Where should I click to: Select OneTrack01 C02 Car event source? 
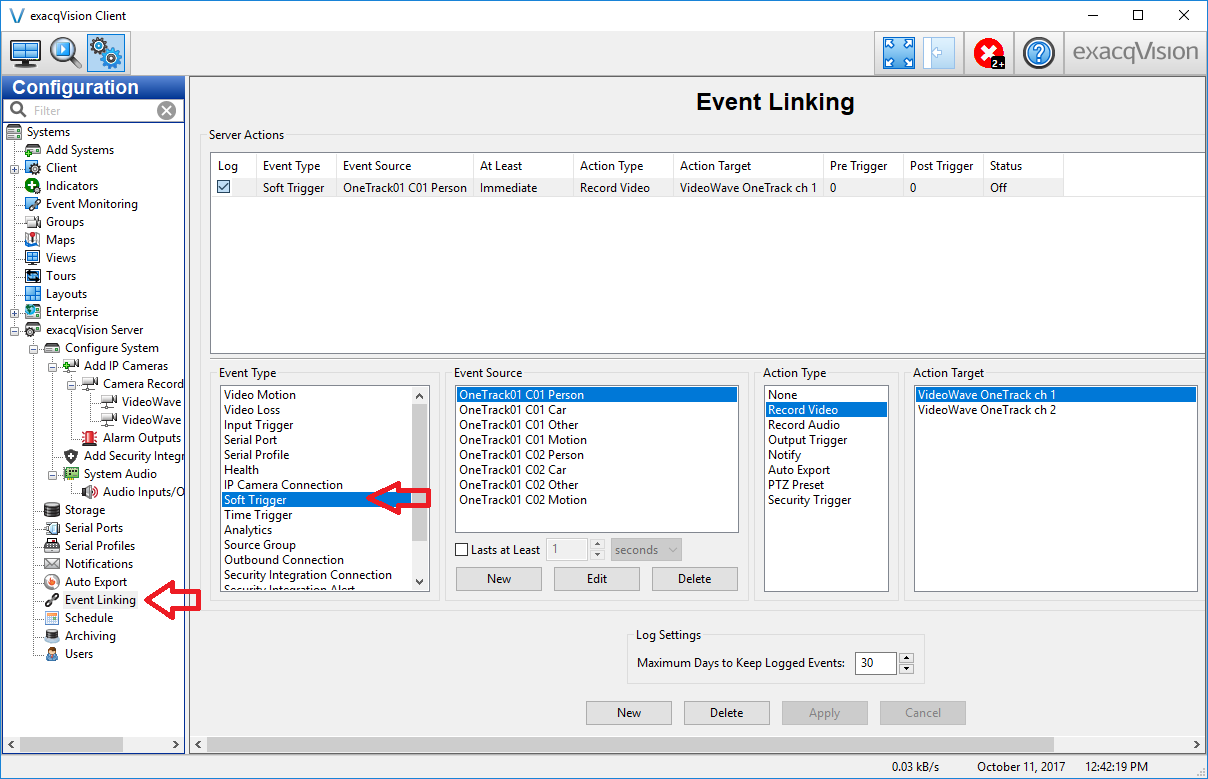(513, 470)
